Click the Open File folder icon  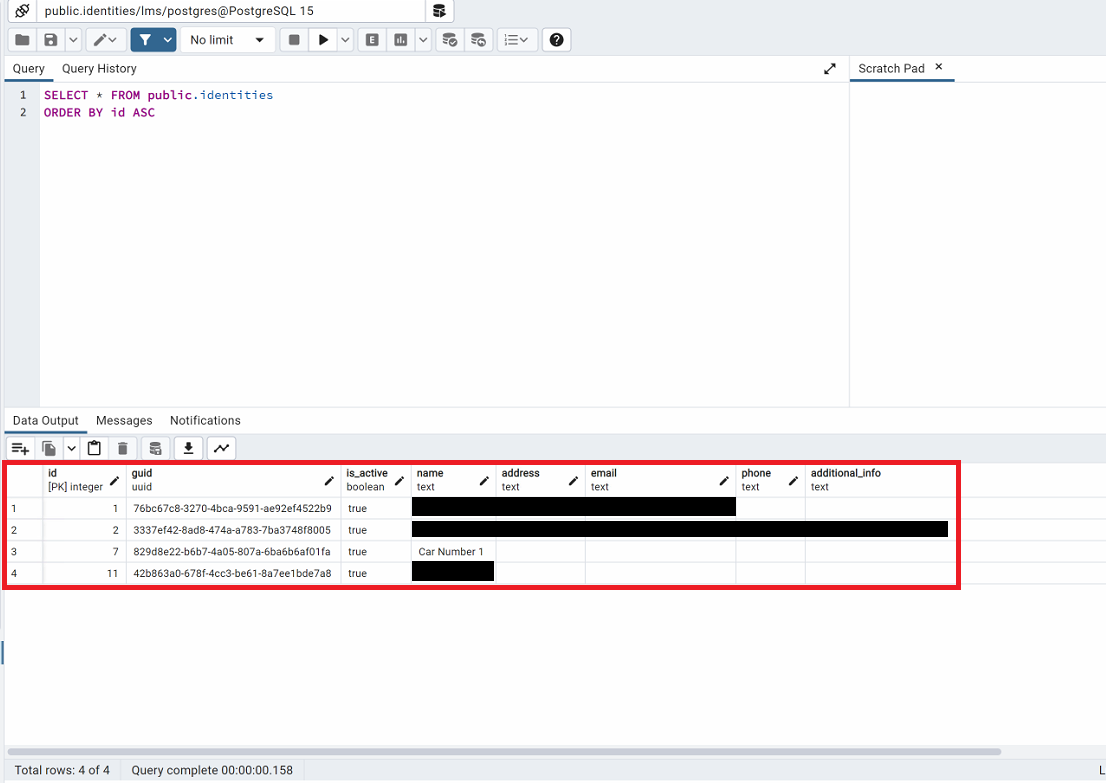(22, 40)
